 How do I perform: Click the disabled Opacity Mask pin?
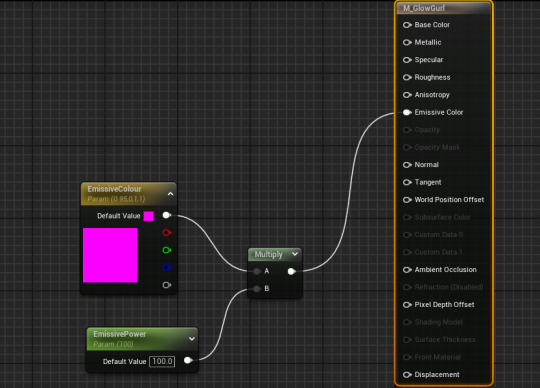pos(407,147)
